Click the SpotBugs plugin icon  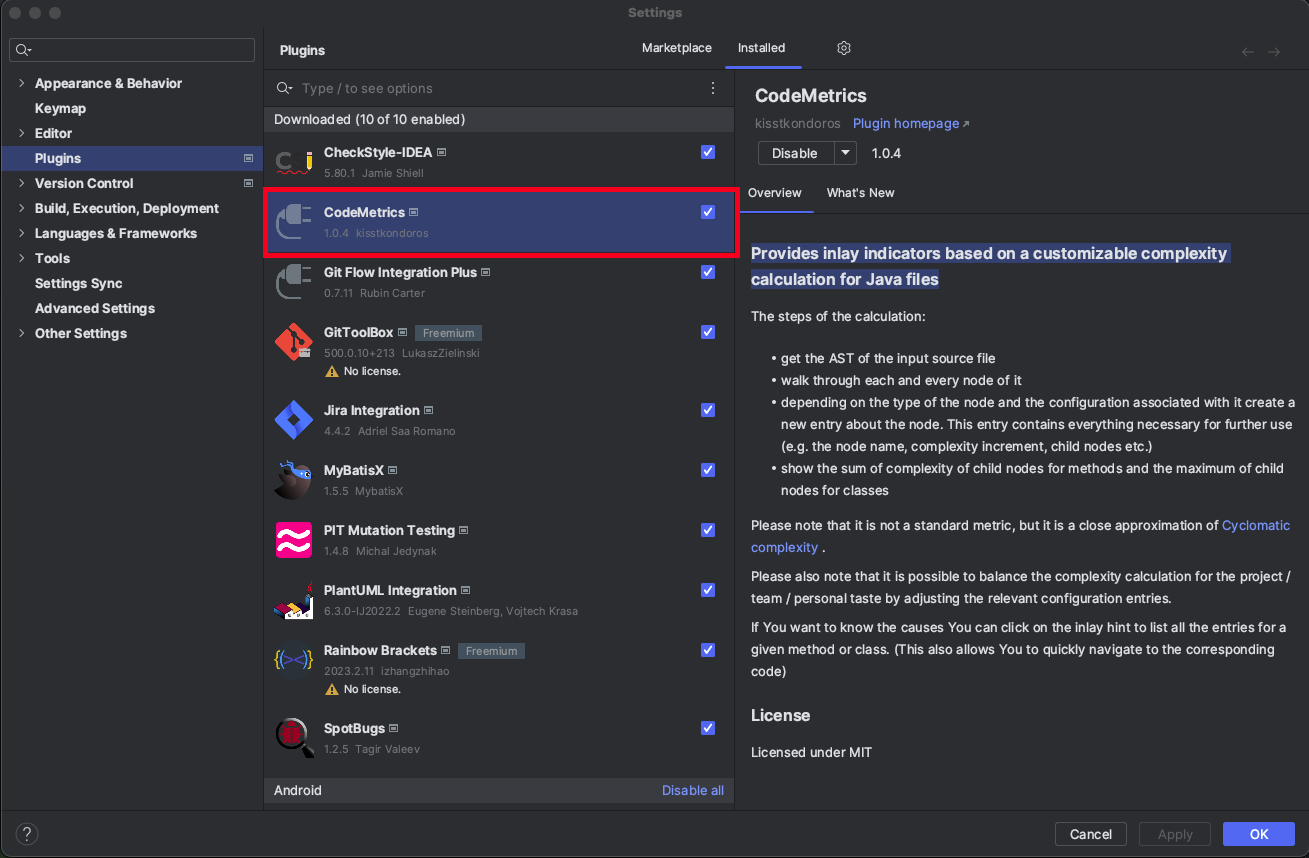tap(294, 738)
